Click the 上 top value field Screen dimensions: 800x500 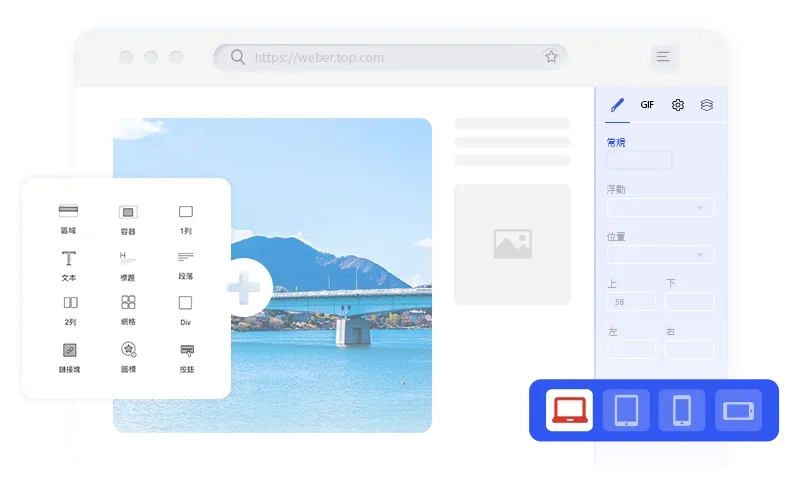631,301
